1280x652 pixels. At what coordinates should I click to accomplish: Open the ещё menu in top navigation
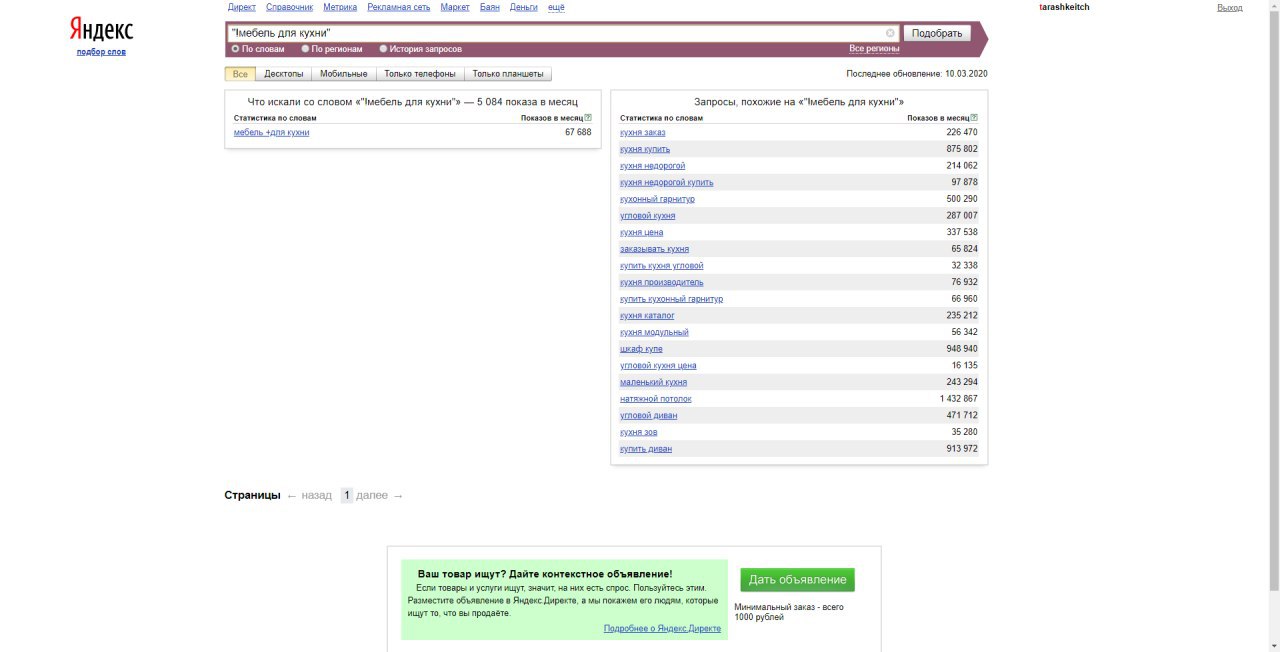pyautogui.click(x=556, y=7)
